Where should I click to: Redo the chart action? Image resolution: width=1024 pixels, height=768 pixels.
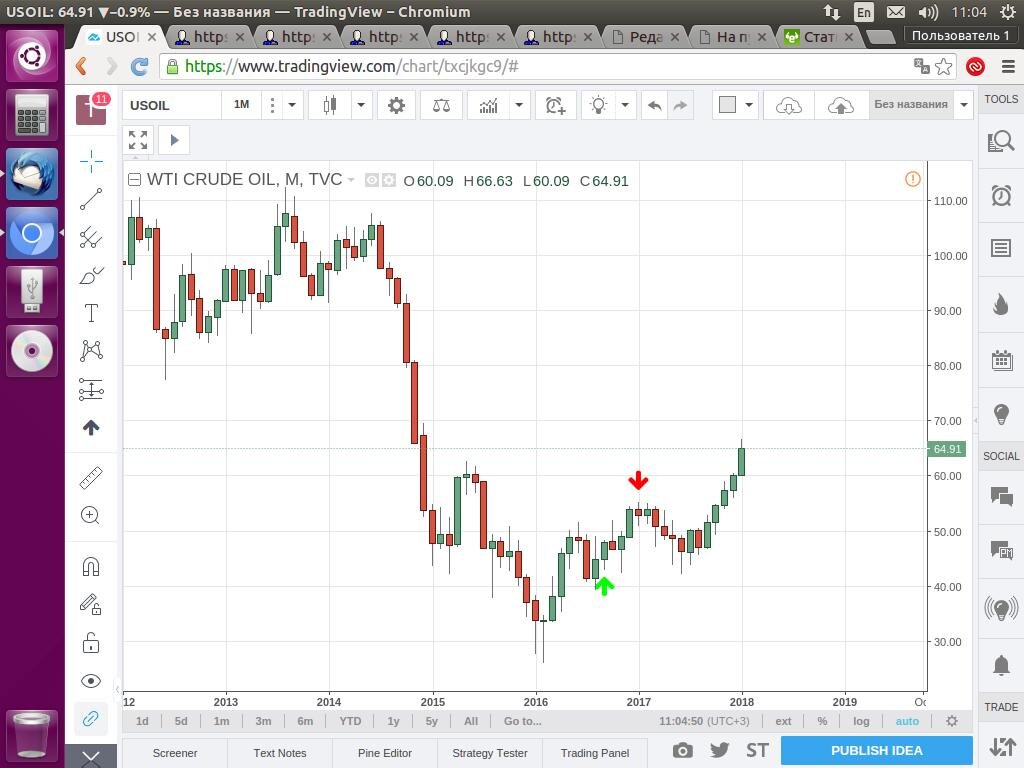[680, 105]
